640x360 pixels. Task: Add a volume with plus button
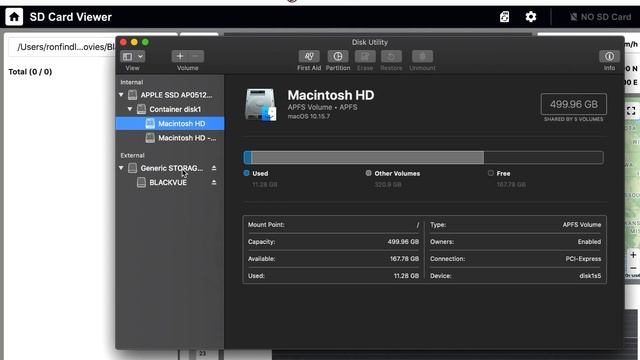[180, 56]
